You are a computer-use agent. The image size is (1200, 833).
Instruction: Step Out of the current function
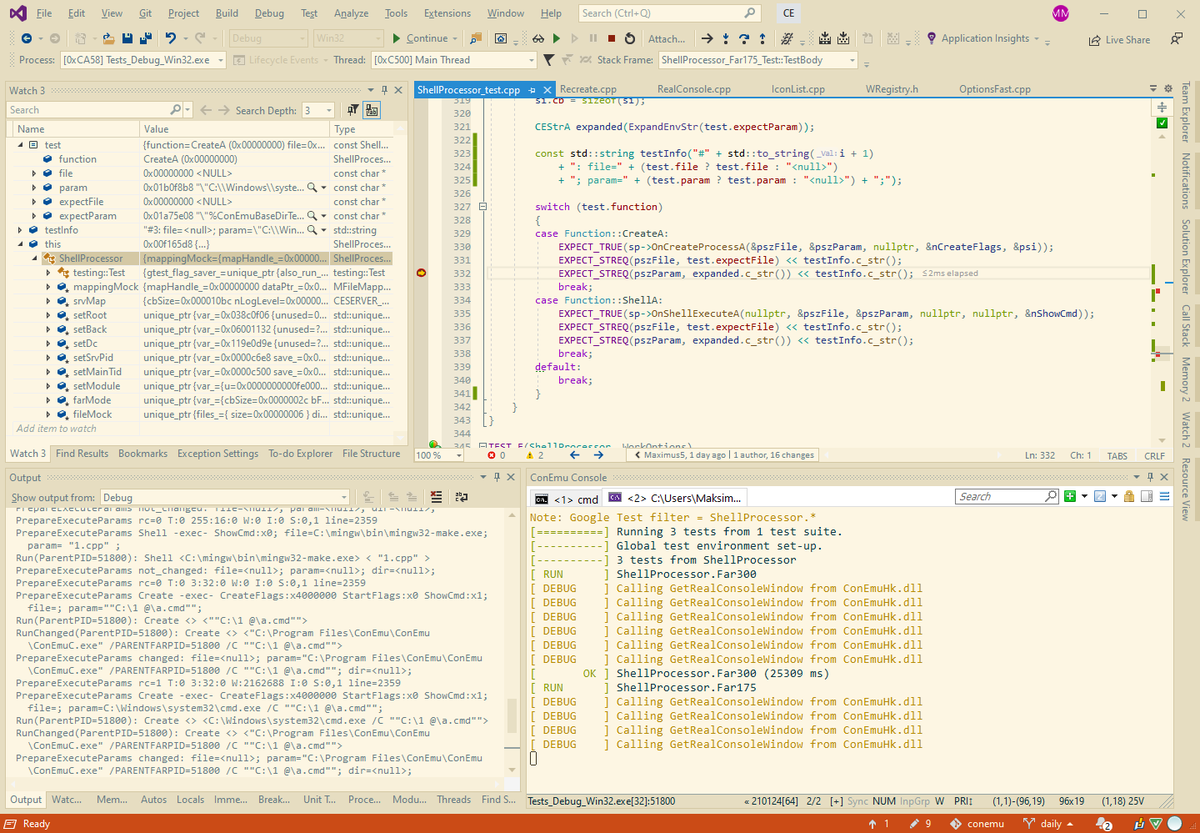[x=762, y=39]
